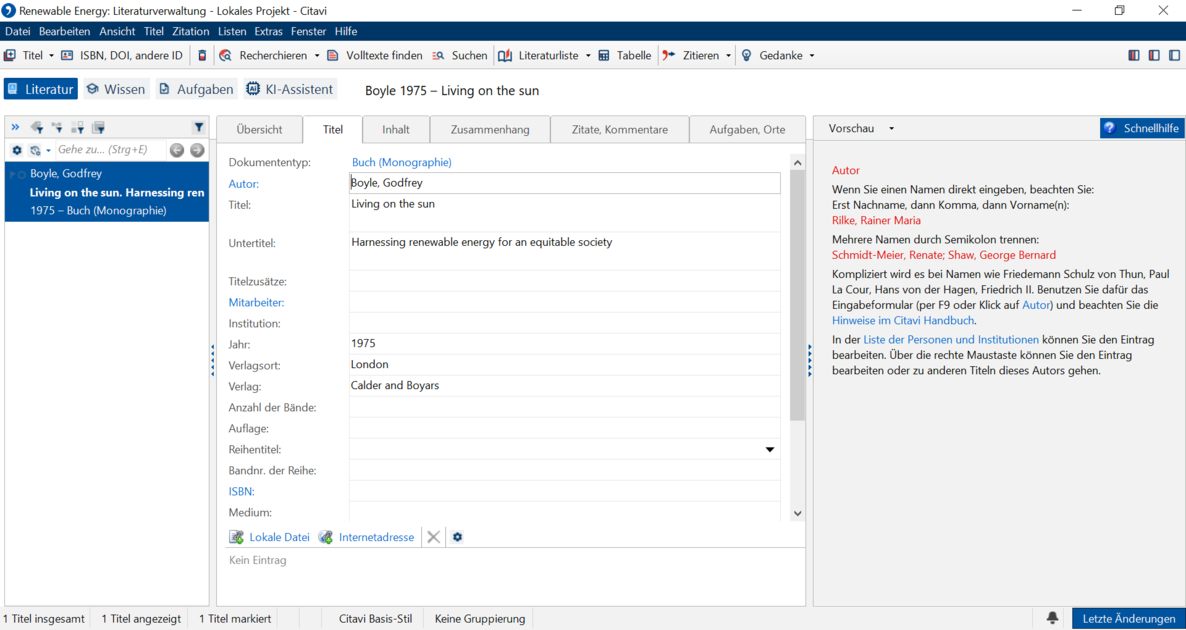This screenshot has height=630, width=1186.
Task: Expand the Reihentitel dropdown arrow
Action: click(770, 449)
